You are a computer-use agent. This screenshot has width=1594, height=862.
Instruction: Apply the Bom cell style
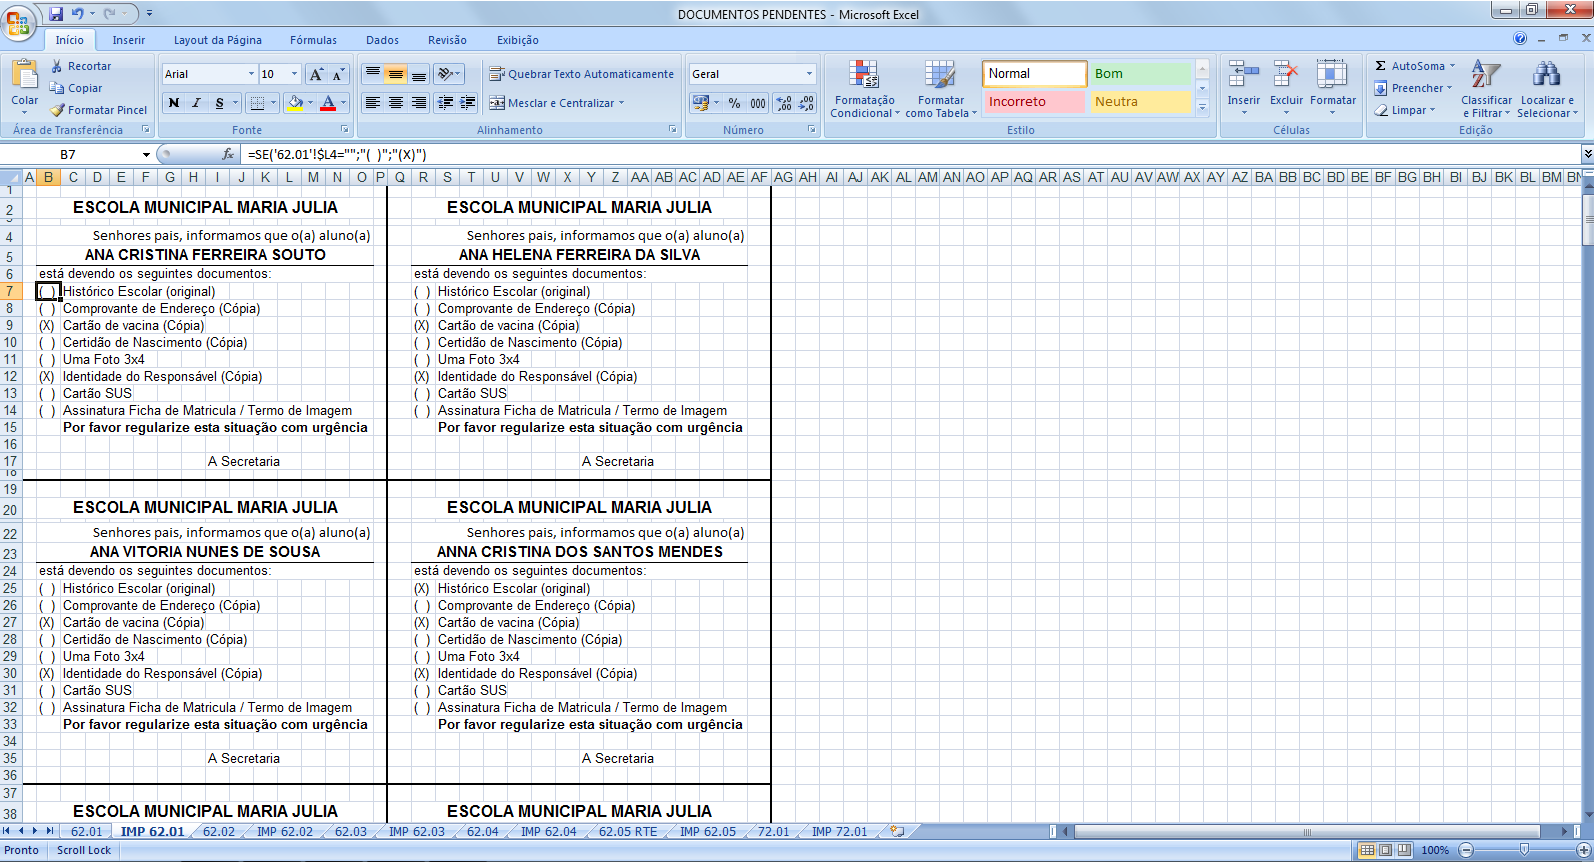click(1141, 74)
